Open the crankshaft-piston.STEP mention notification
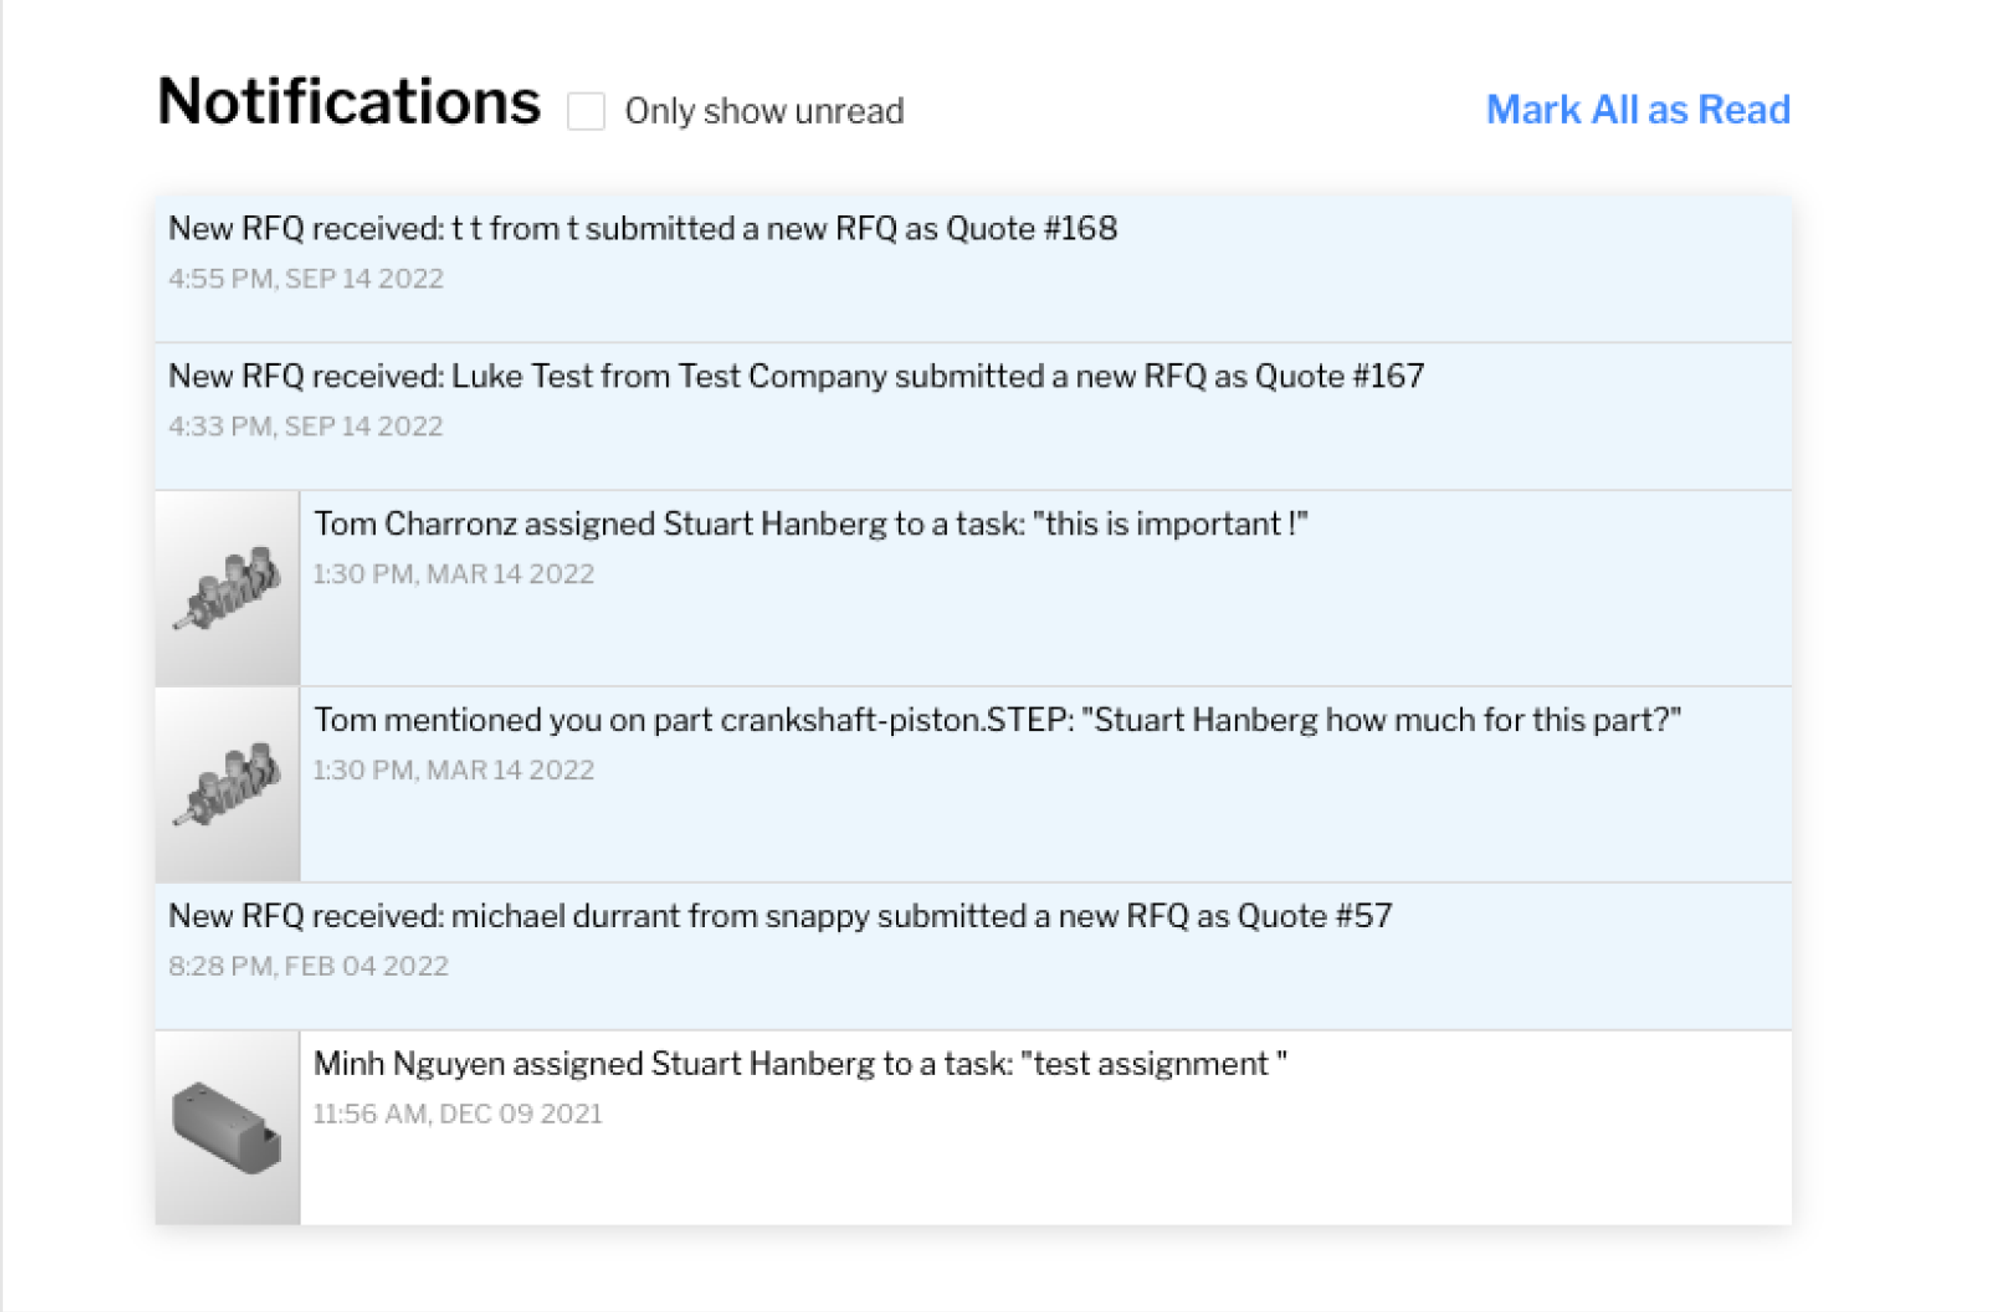2000x1312 pixels. pos(996,720)
